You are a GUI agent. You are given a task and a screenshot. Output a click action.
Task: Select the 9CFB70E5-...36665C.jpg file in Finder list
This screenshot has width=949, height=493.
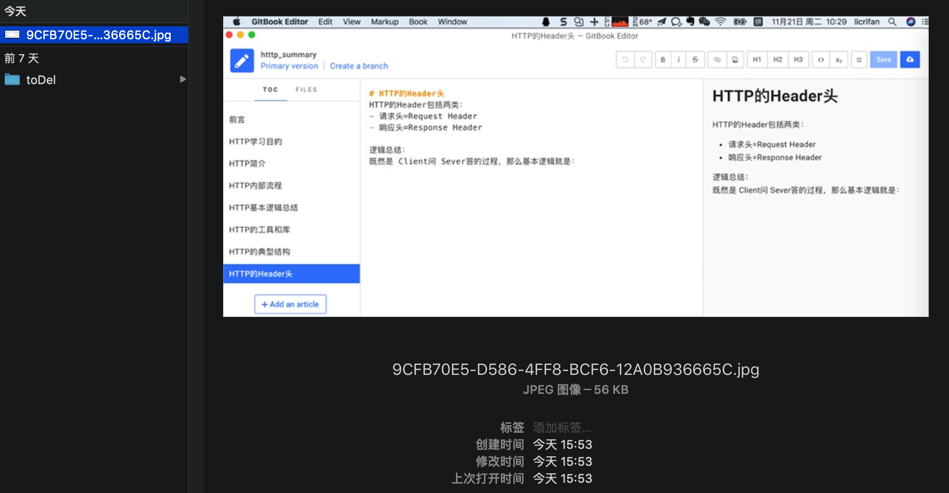tap(94, 34)
